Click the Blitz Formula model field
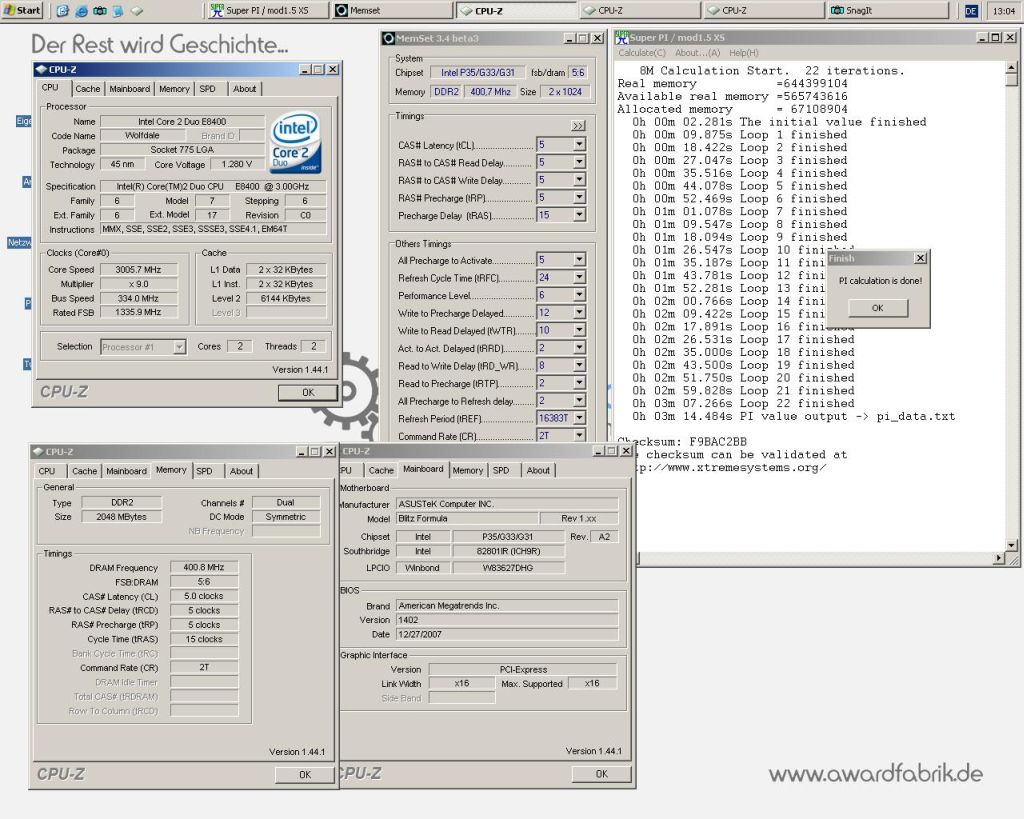This screenshot has height=819, width=1024. (468, 519)
